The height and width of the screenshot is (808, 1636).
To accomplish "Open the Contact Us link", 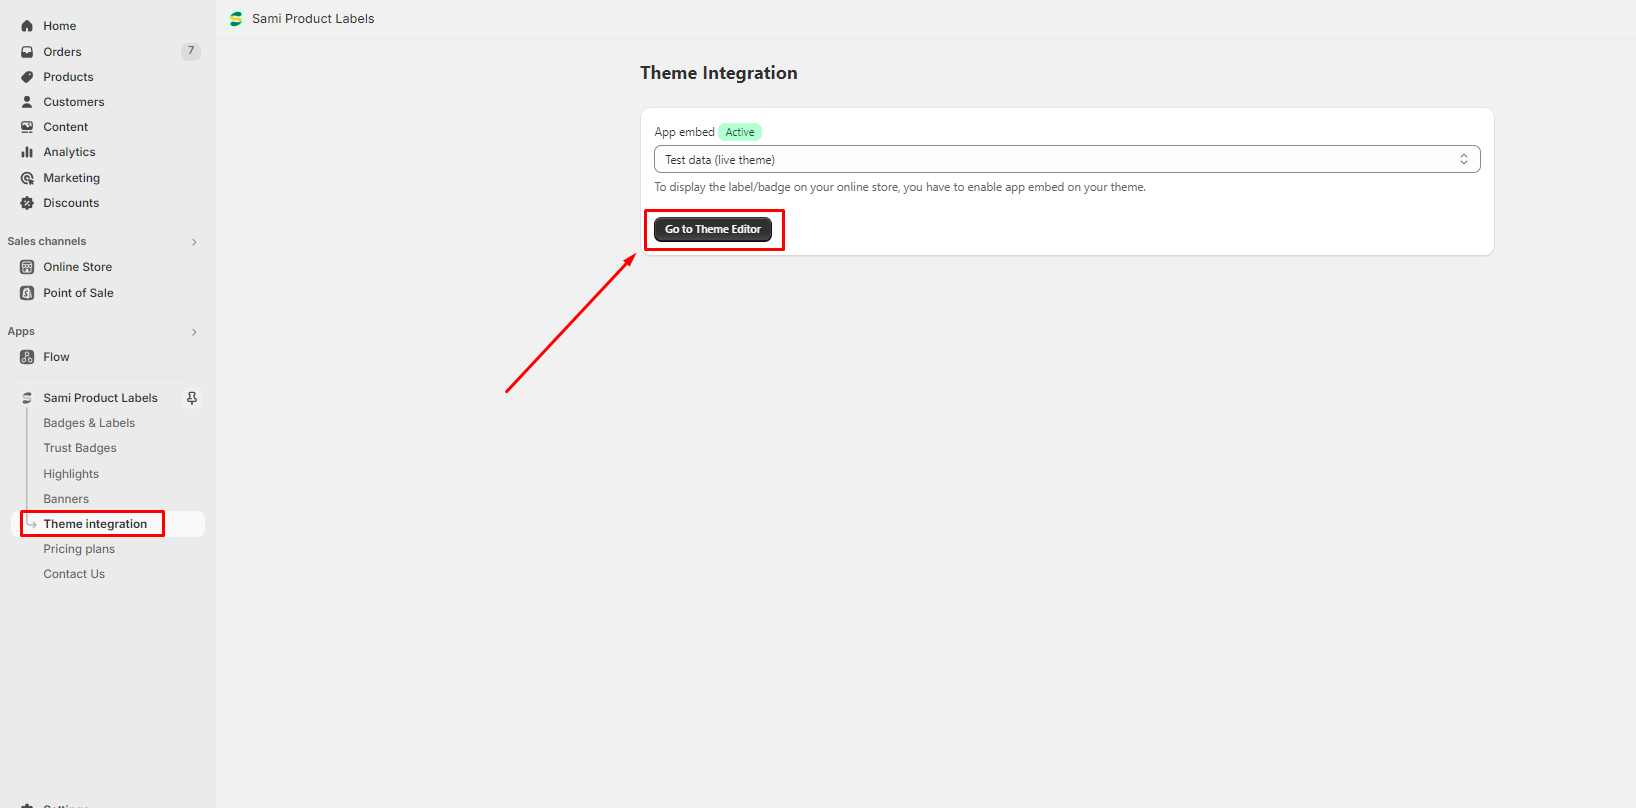I will click(74, 574).
